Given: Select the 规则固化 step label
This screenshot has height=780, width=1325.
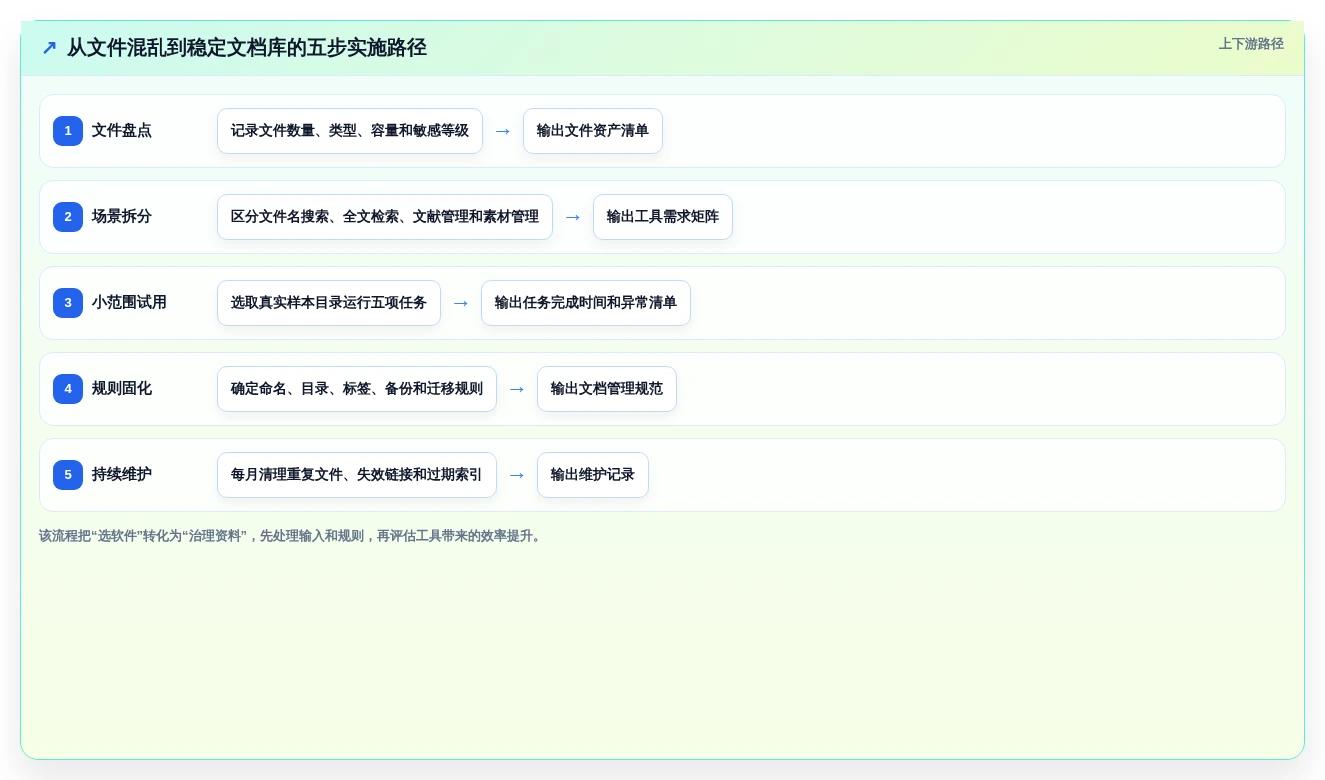Looking at the screenshot, I should [x=122, y=389].
